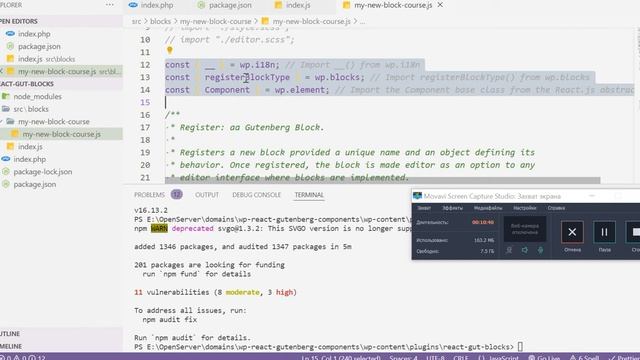Click the Problems count badge
The height and width of the screenshot is (360, 640).
point(176,195)
